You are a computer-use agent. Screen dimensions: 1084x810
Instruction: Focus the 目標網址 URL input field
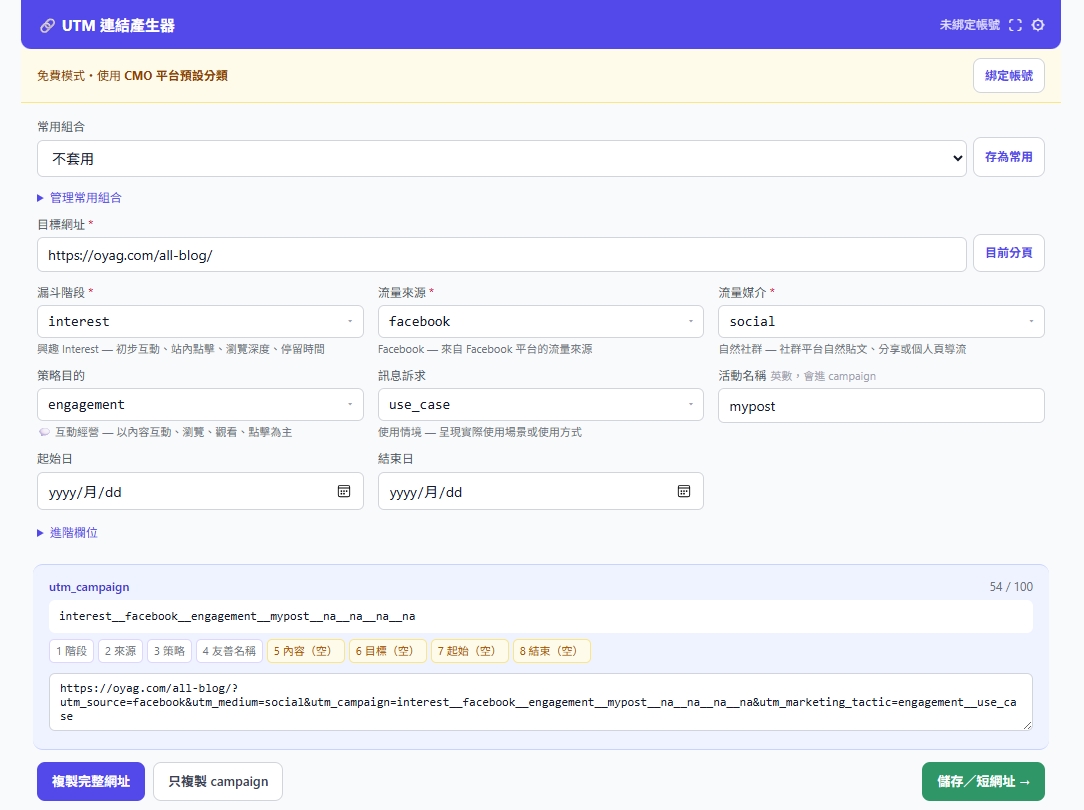(501, 255)
